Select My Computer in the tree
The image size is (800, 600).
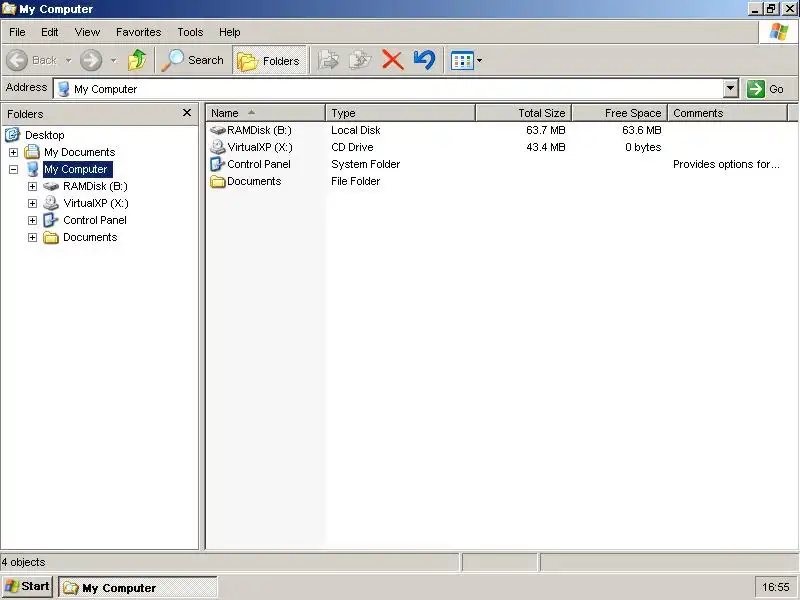78,169
